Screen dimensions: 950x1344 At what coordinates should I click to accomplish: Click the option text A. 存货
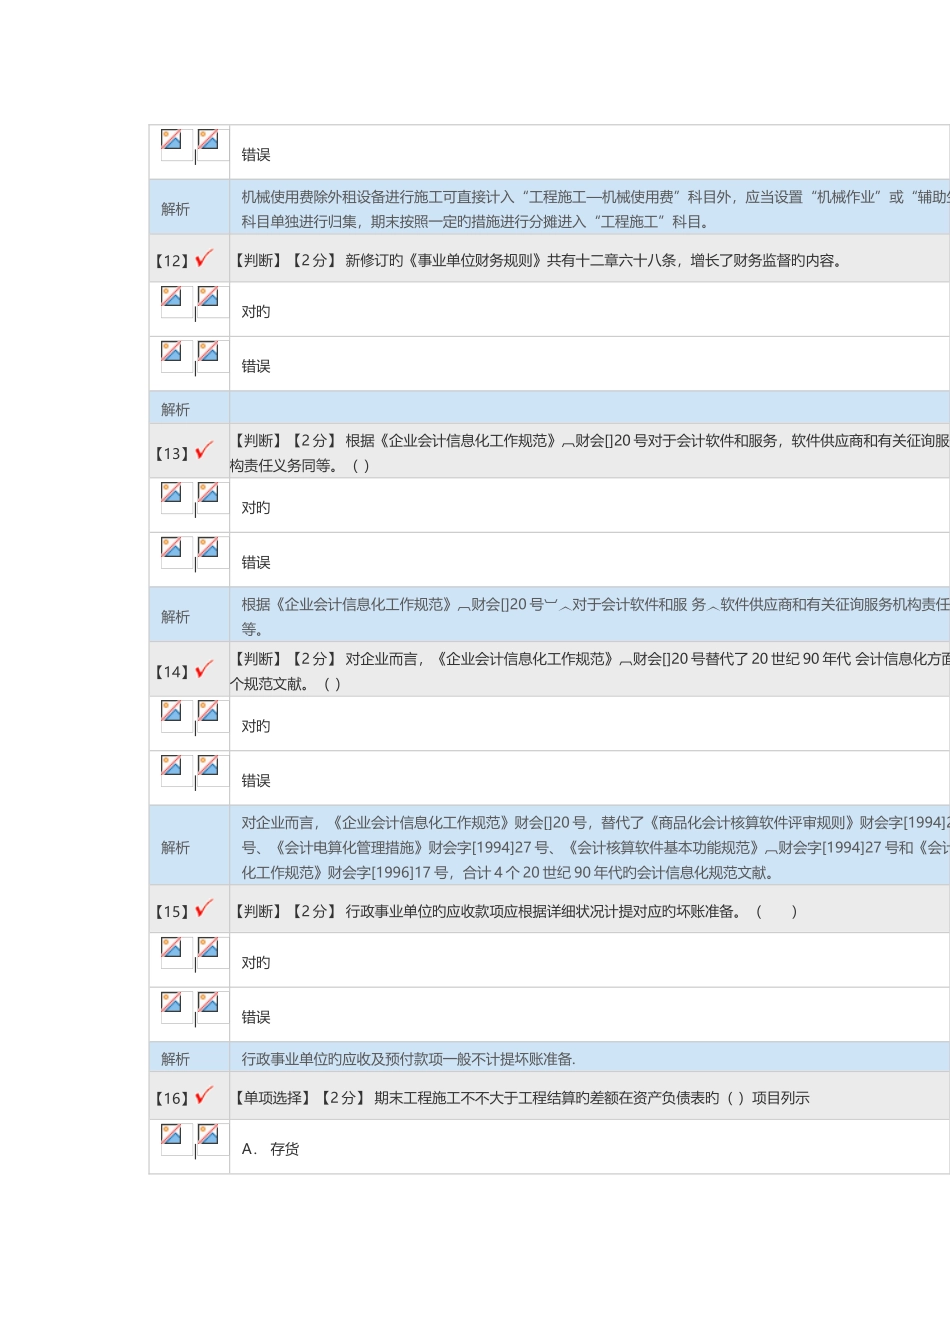coord(270,1149)
